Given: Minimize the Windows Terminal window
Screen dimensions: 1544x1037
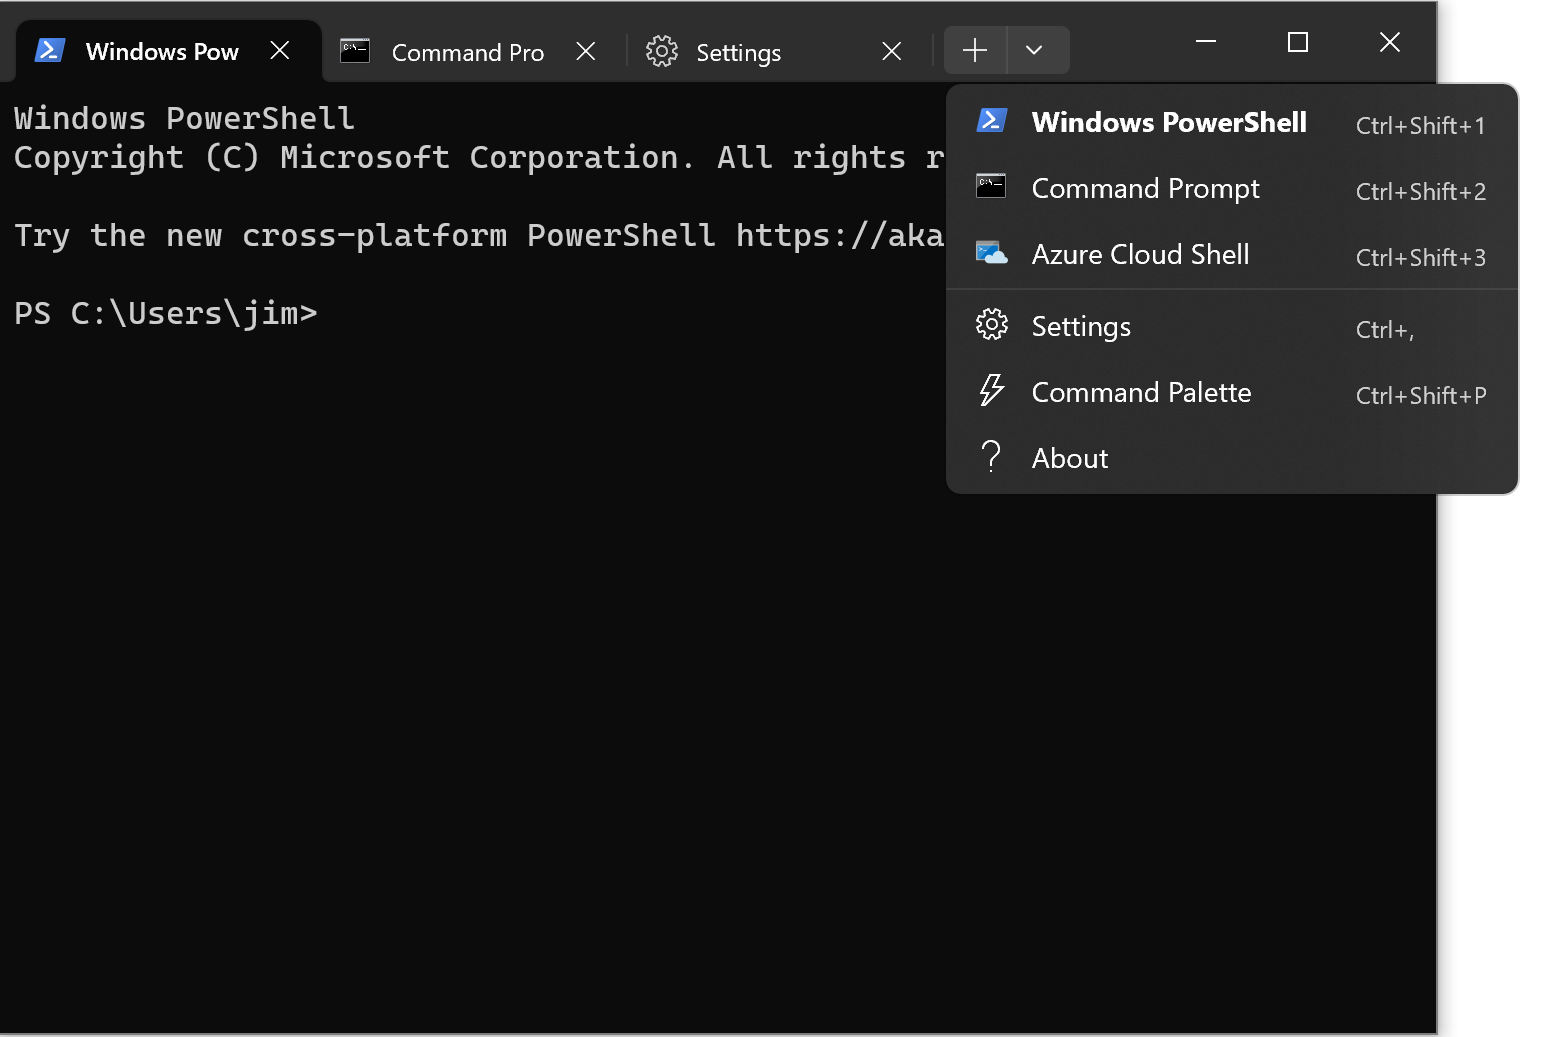Looking at the screenshot, I should [x=1206, y=42].
